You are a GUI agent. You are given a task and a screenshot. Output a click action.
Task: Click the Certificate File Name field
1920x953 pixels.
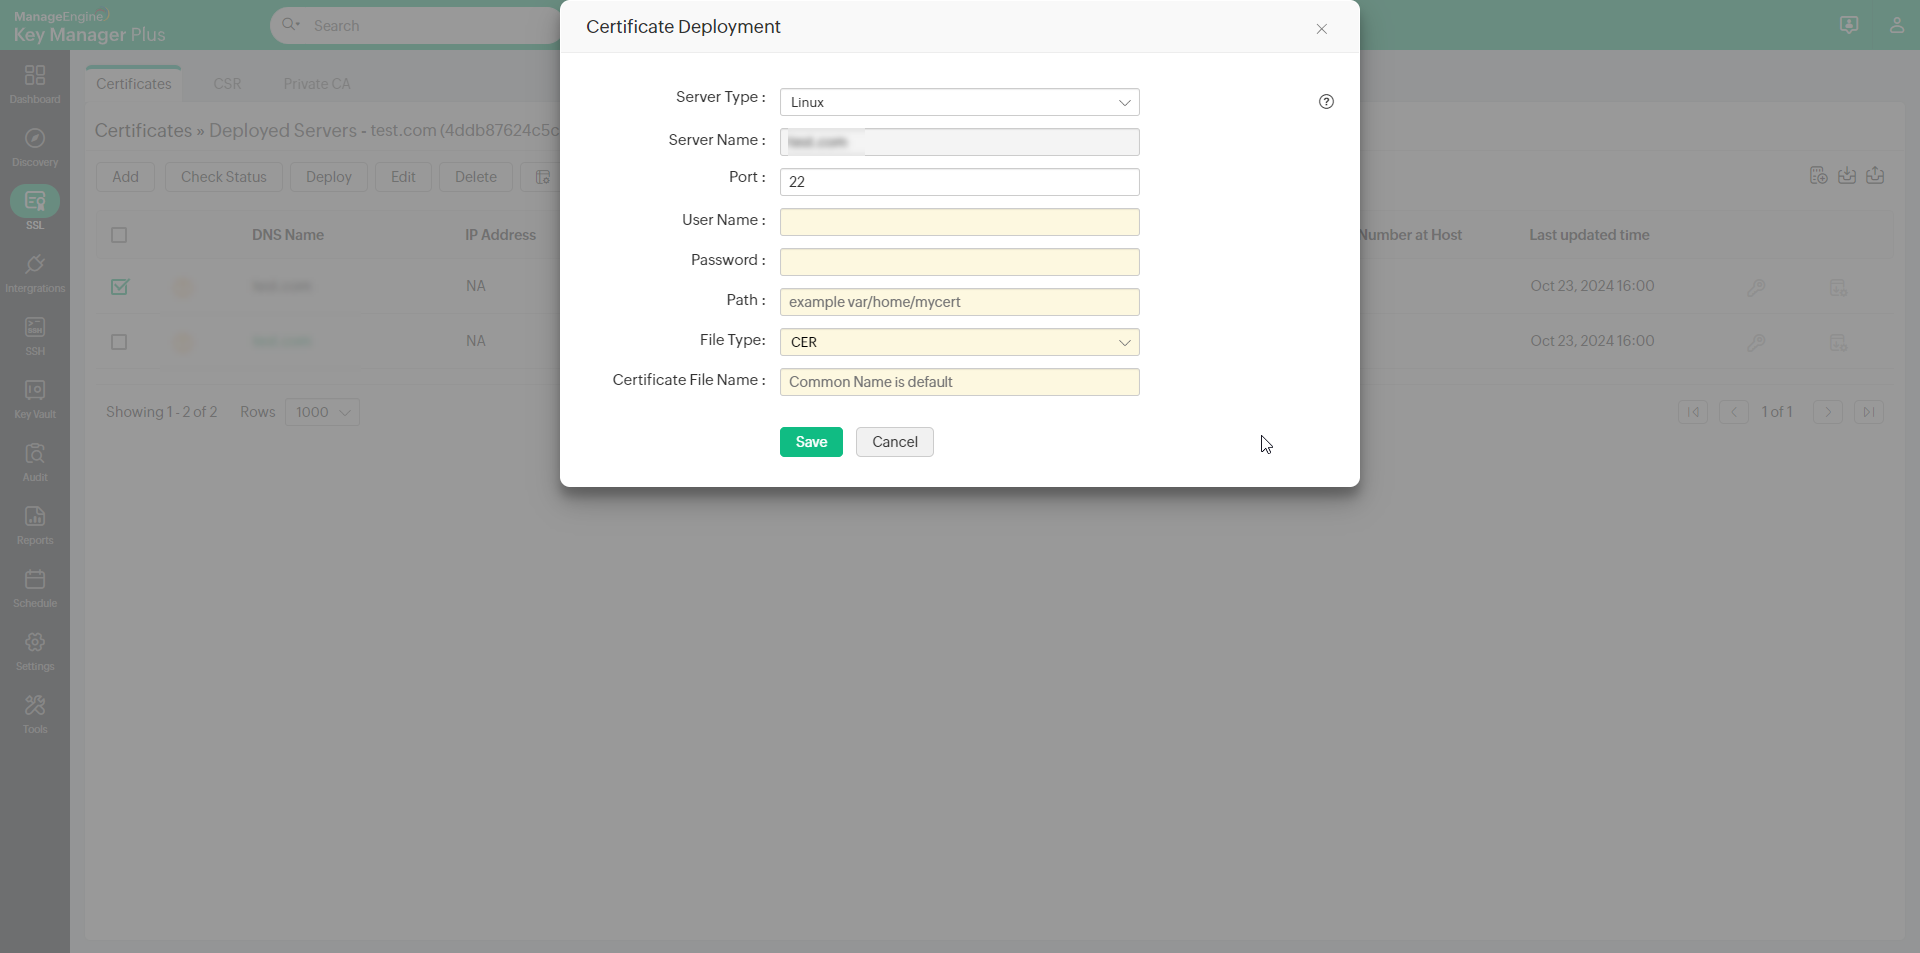coord(960,382)
